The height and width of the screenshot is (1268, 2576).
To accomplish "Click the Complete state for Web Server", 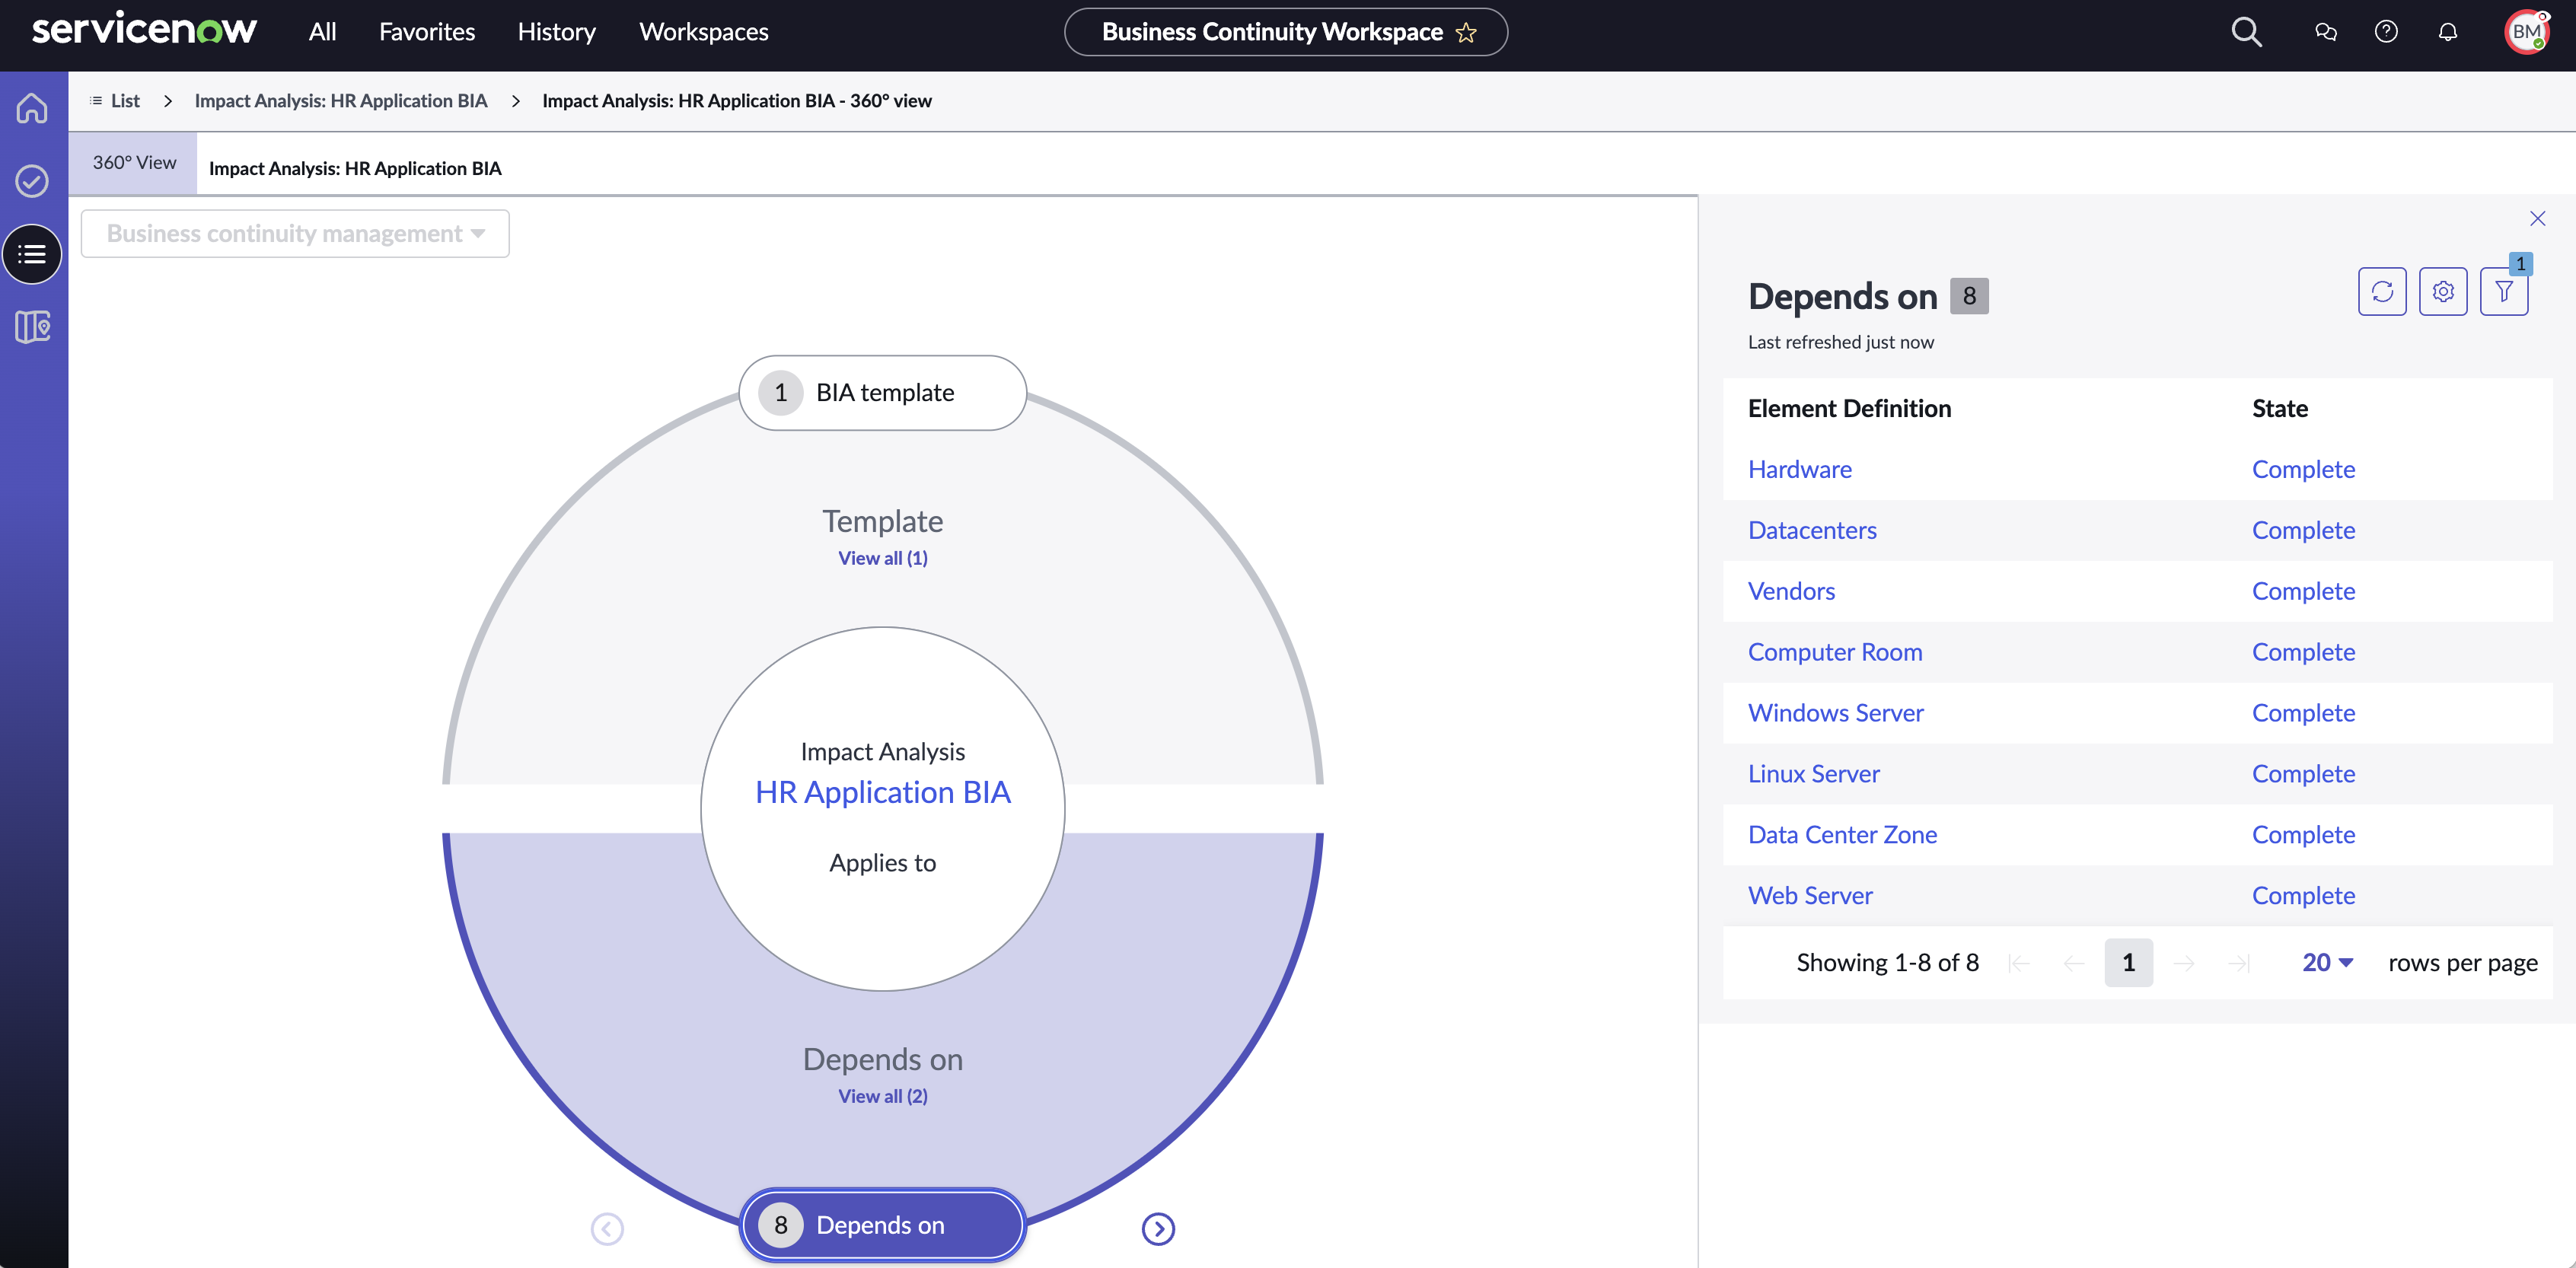I will (x=2303, y=896).
